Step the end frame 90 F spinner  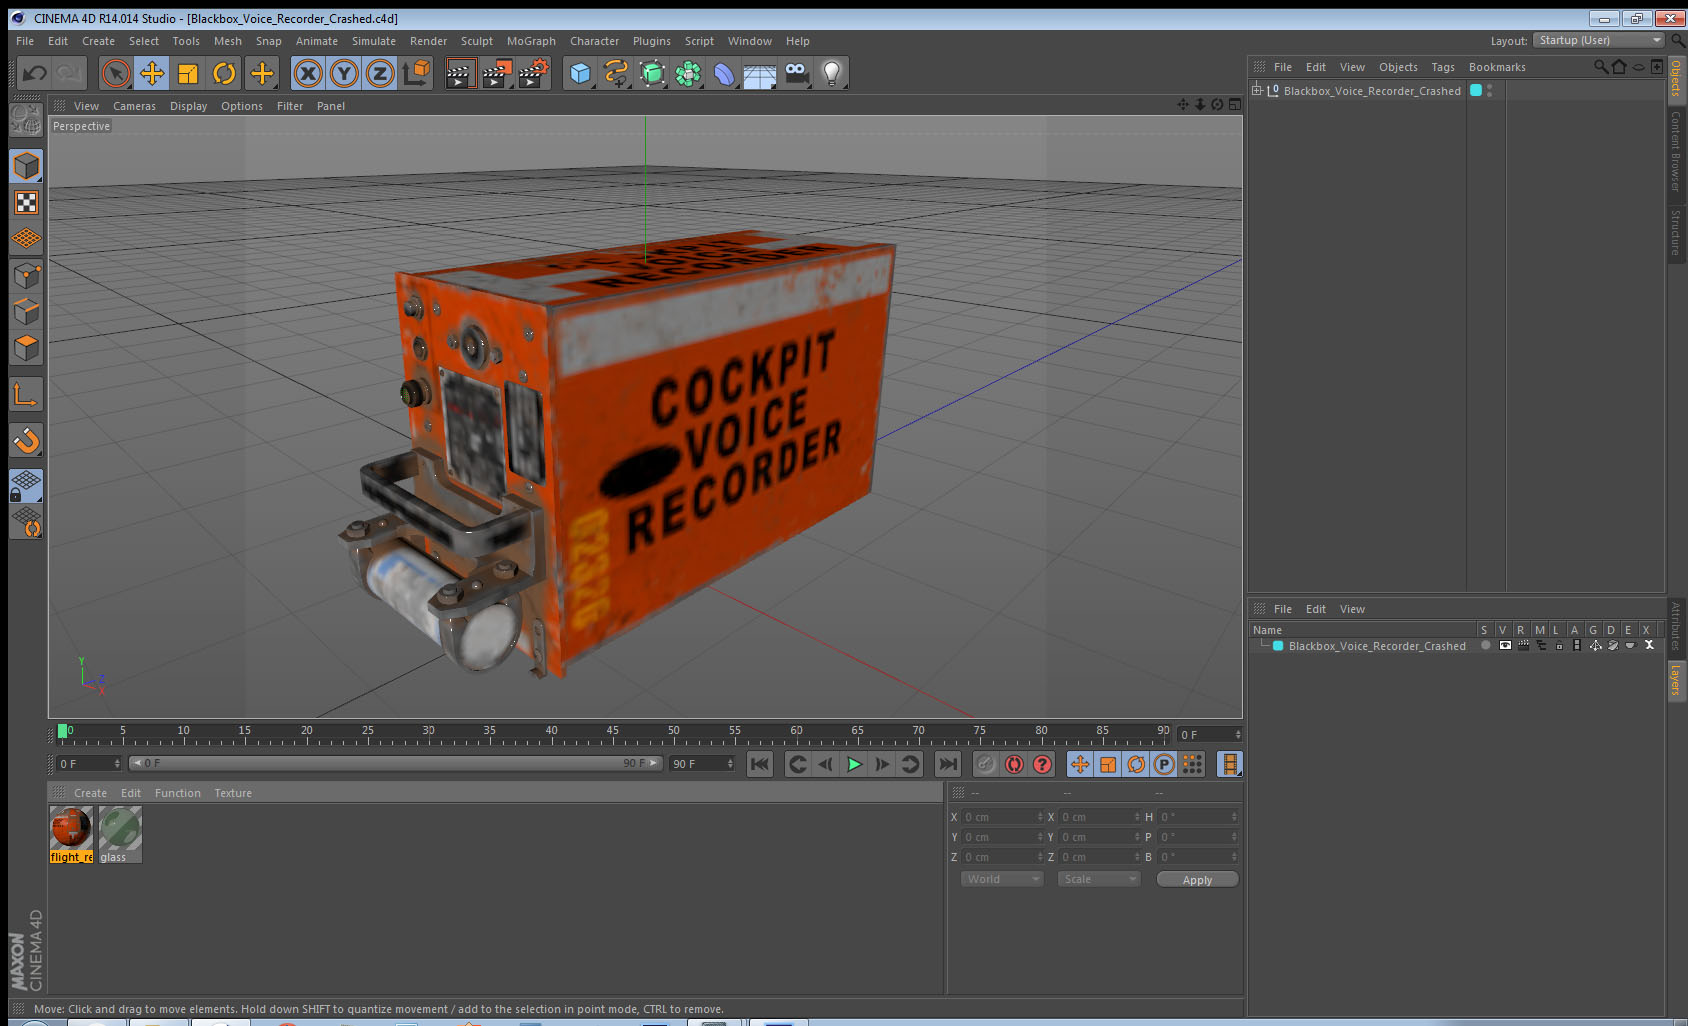click(x=730, y=764)
